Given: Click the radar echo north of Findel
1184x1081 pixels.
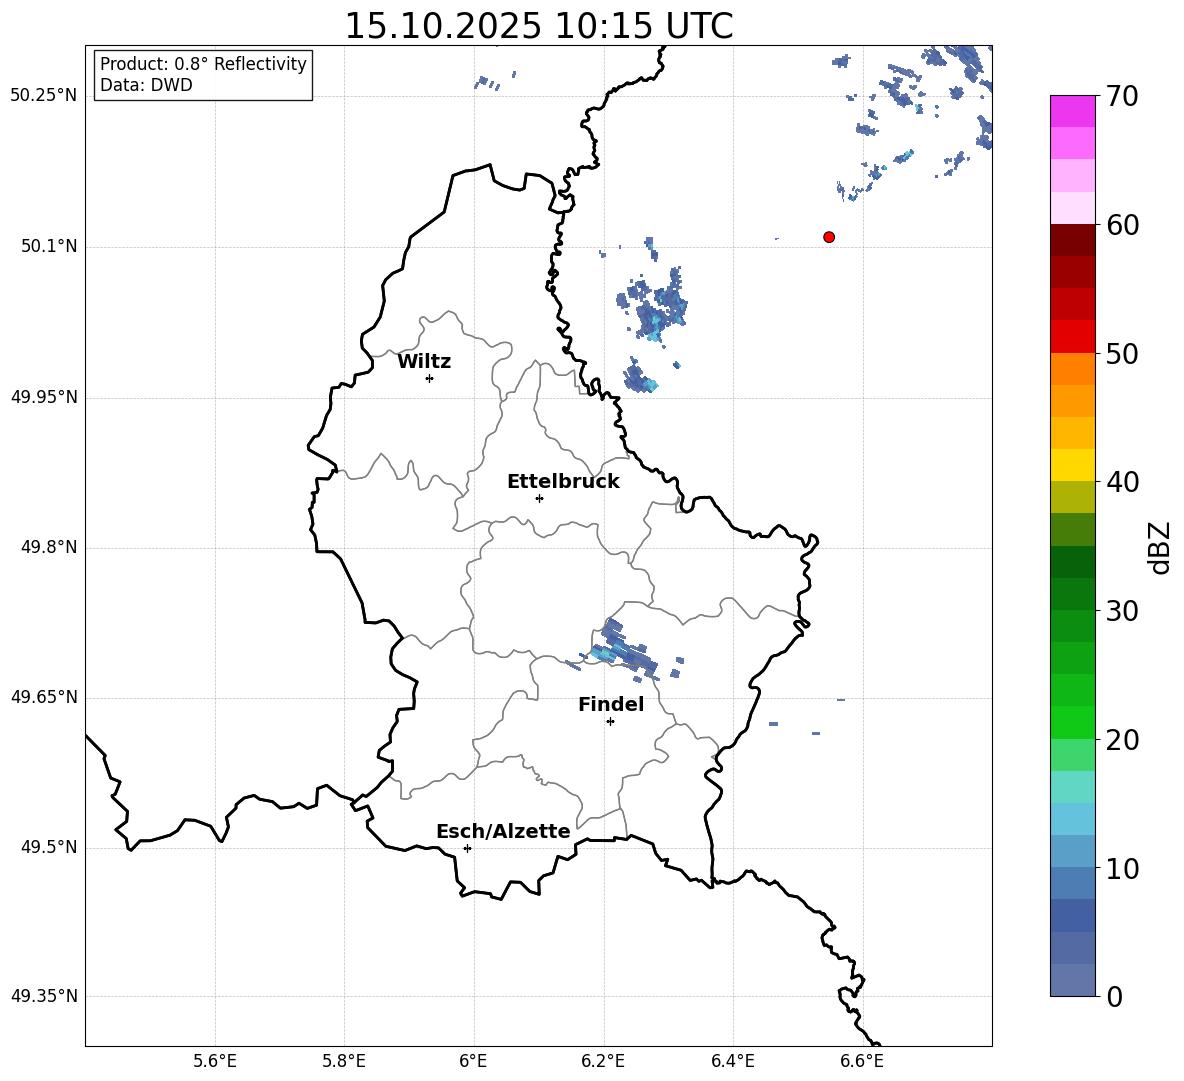Looking at the screenshot, I should pos(623,651).
